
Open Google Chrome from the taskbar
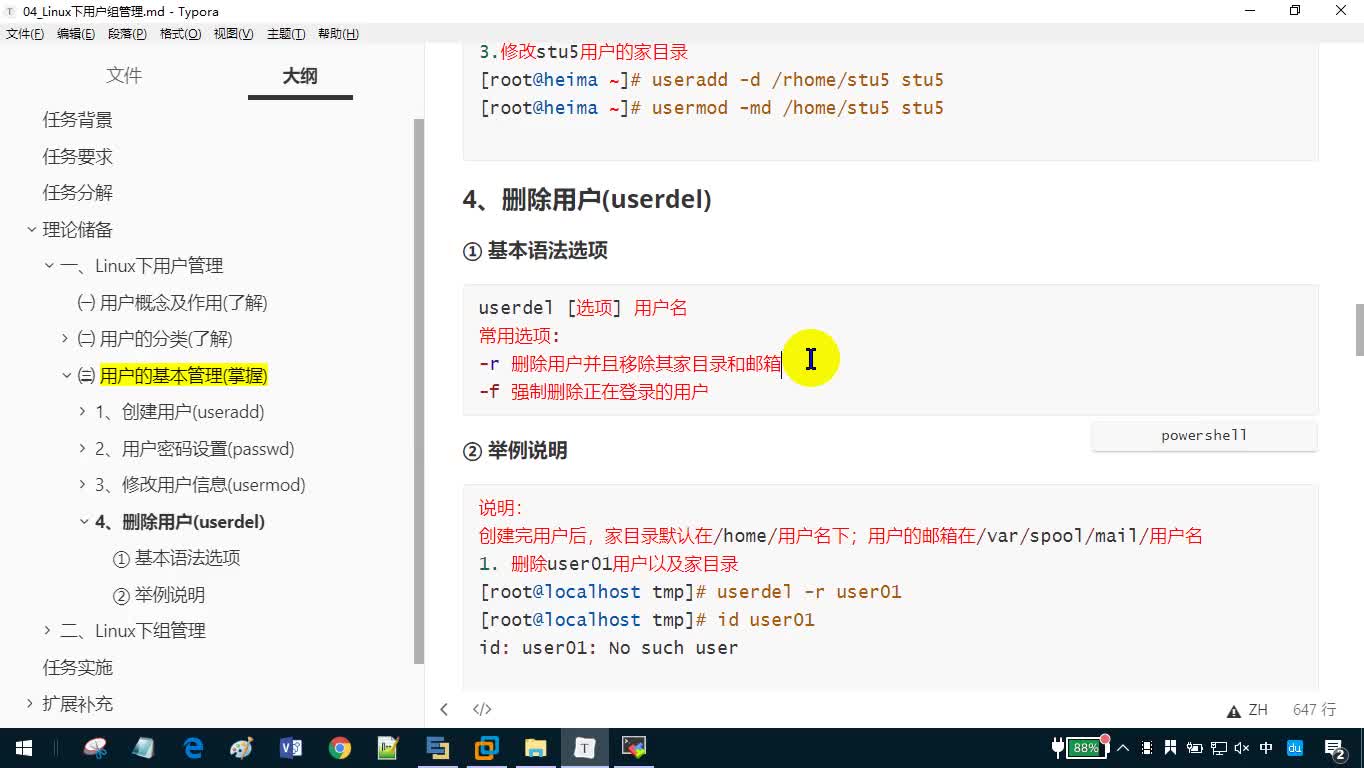[340, 748]
